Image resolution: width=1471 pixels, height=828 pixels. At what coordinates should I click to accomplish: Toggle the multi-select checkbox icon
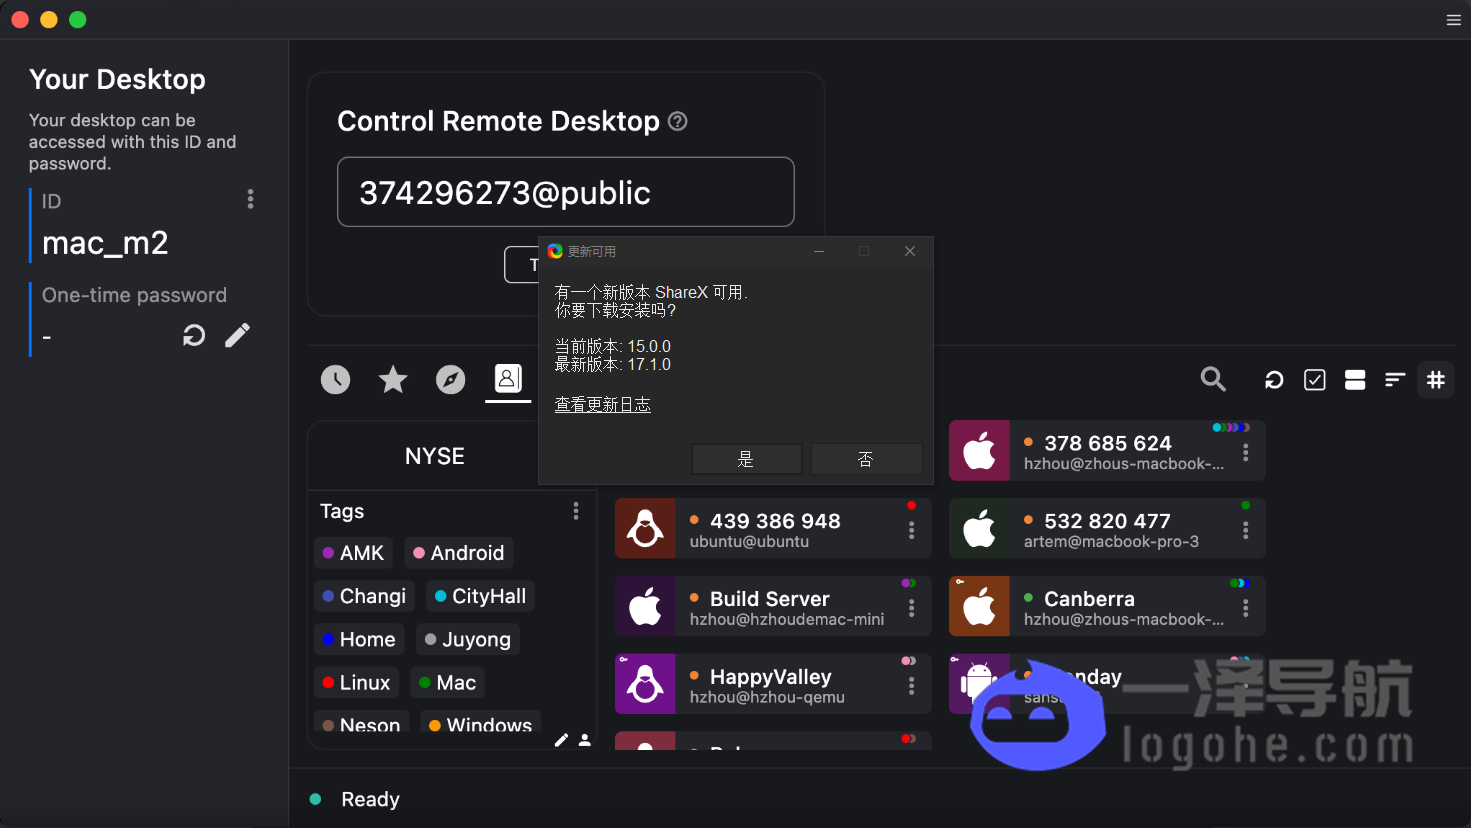click(x=1315, y=380)
